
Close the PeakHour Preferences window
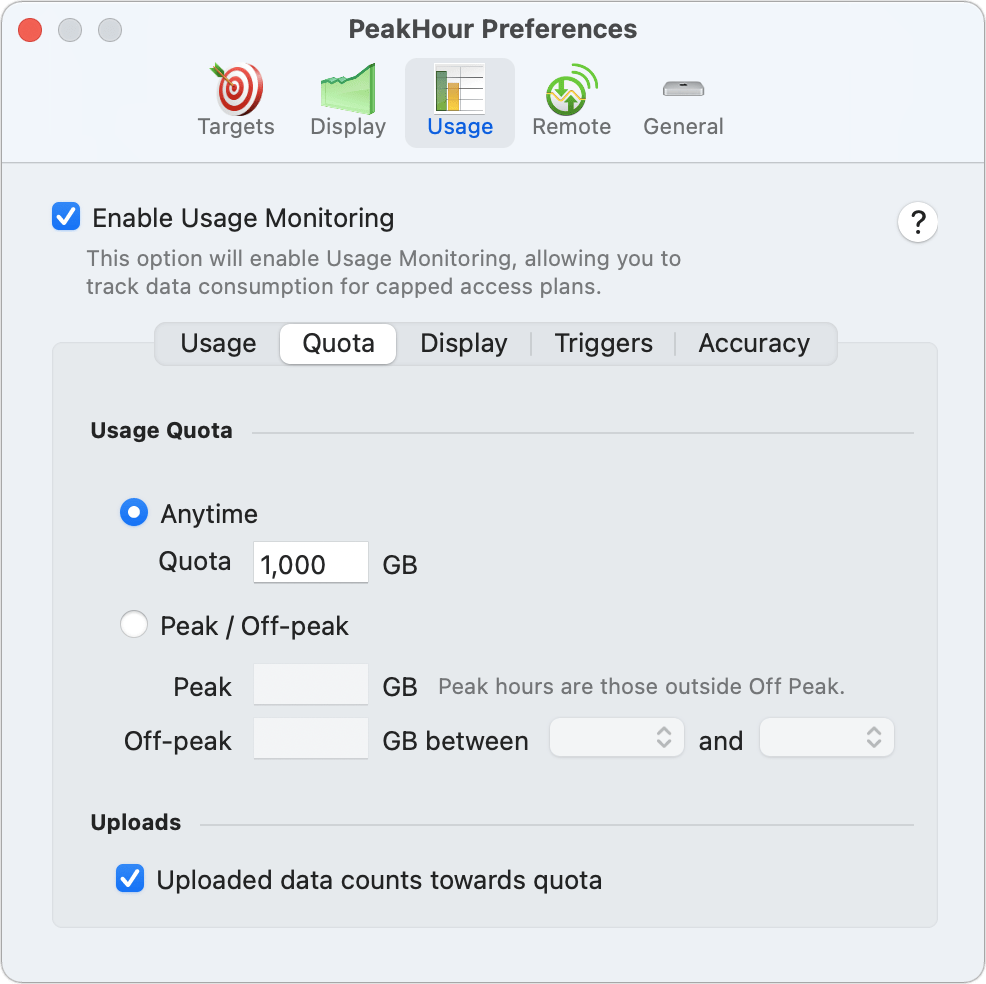click(x=30, y=30)
